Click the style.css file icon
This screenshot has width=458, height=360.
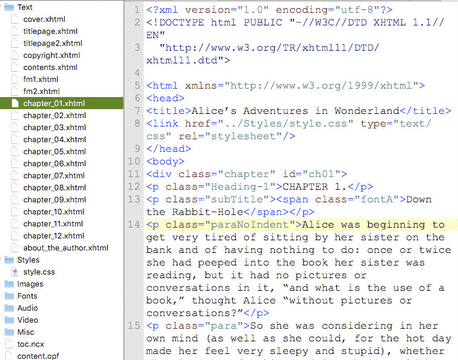(x=15, y=272)
